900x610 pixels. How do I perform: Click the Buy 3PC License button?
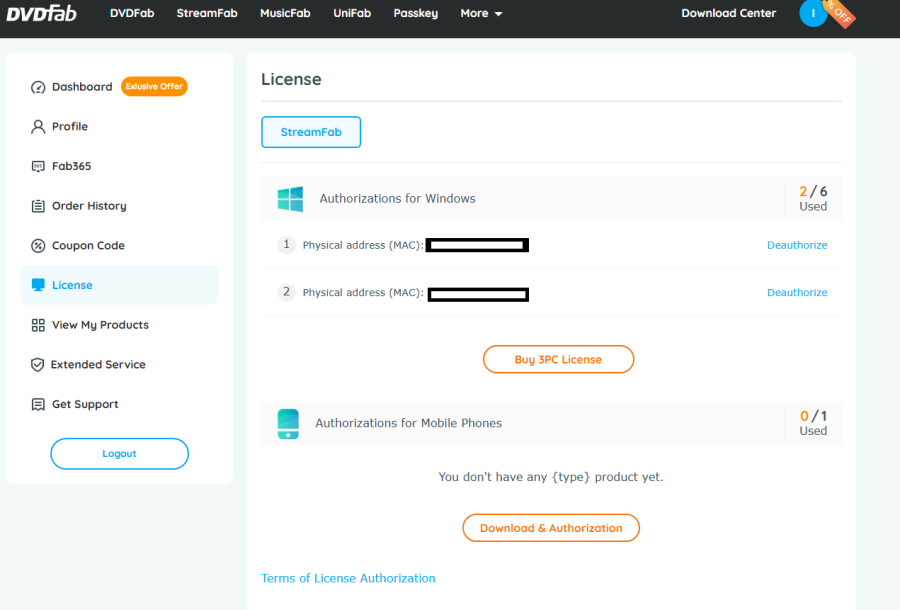[x=558, y=359]
